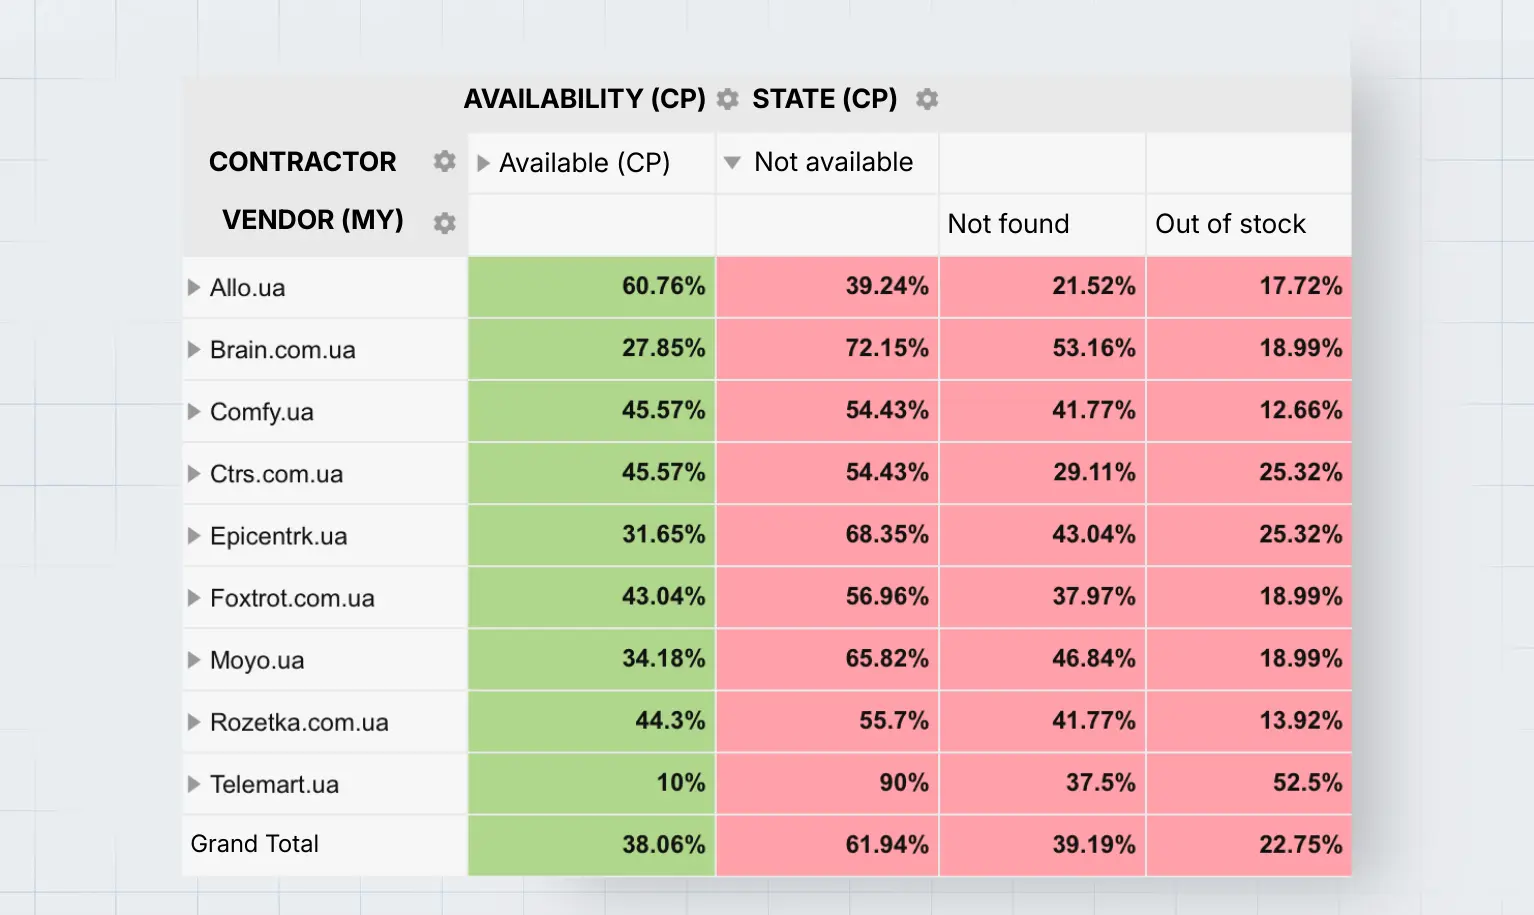Image resolution: width=1534 pixels, height=915 pixels.
Task: Expand the Allo.ua row details
Action: [192, 287]
